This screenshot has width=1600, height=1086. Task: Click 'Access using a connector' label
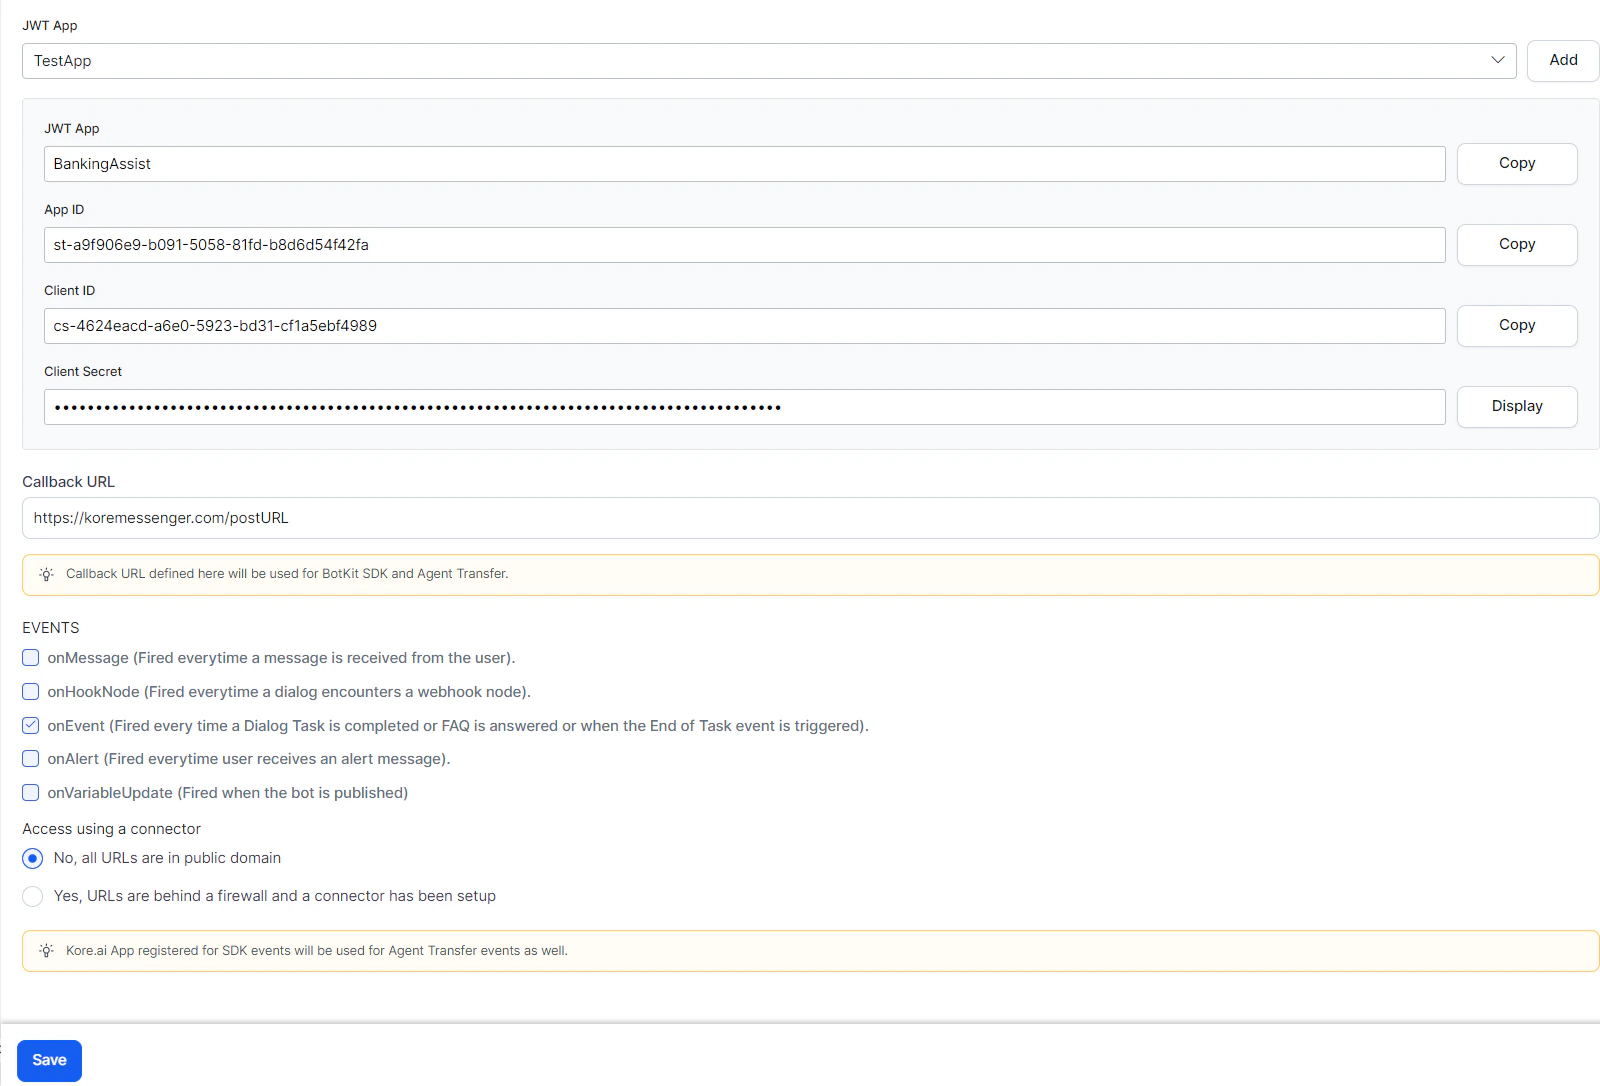112,829
